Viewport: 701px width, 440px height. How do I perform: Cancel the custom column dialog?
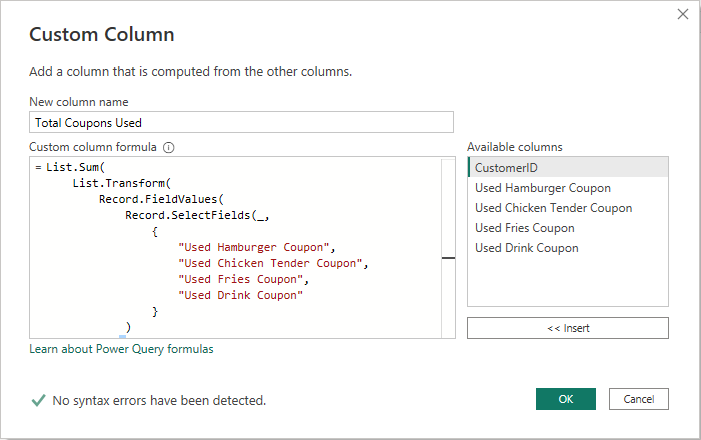click(638, 399)
